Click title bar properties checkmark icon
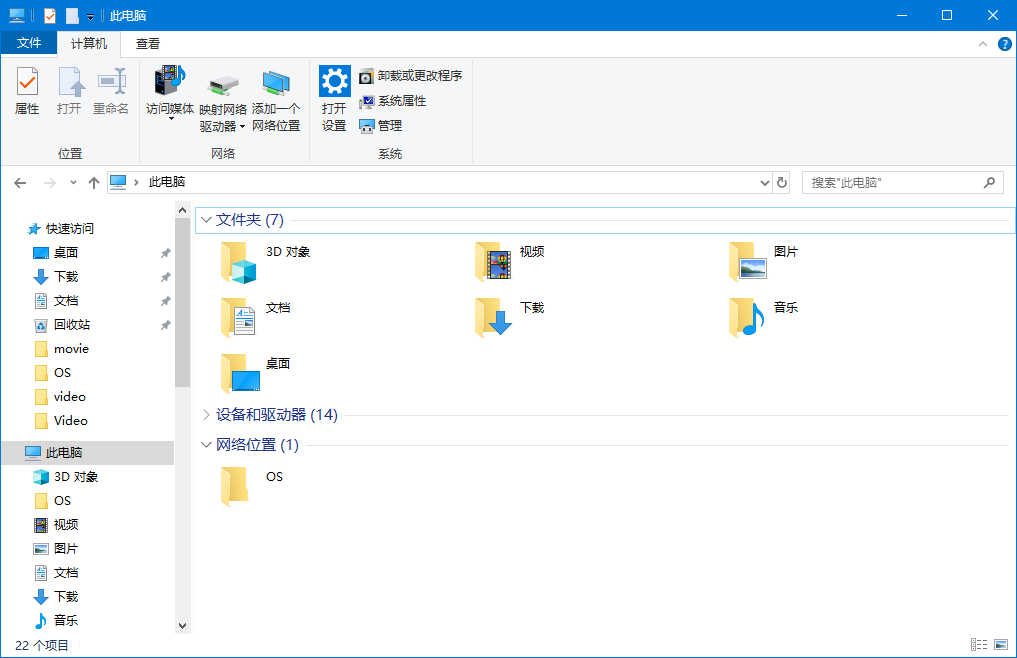Viewport: 1017px width, 658px height. (50, 16)
